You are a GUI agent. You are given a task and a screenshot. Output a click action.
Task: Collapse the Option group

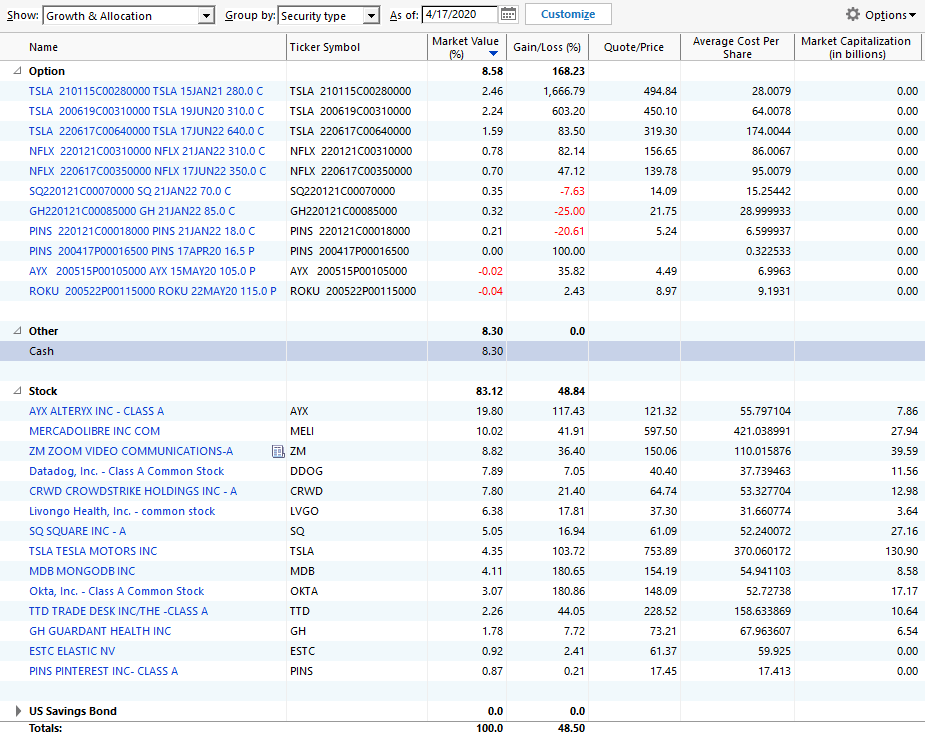(18, 71)
